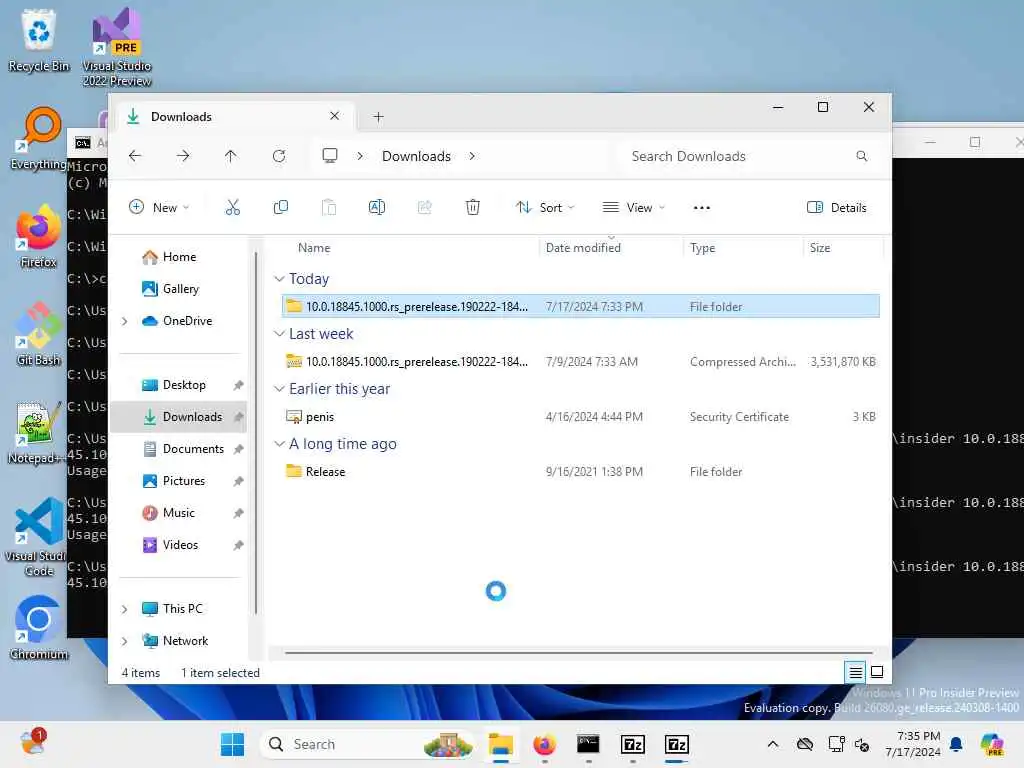Expand chevron after Downloads in address bar

[472, 156]
